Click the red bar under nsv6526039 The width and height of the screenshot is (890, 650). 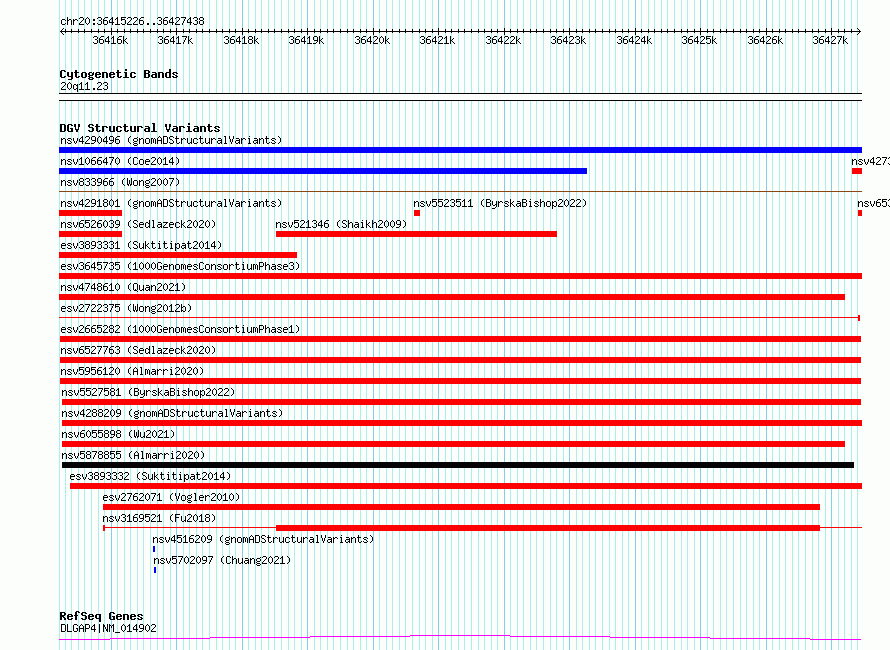click(x=90, y=234)
